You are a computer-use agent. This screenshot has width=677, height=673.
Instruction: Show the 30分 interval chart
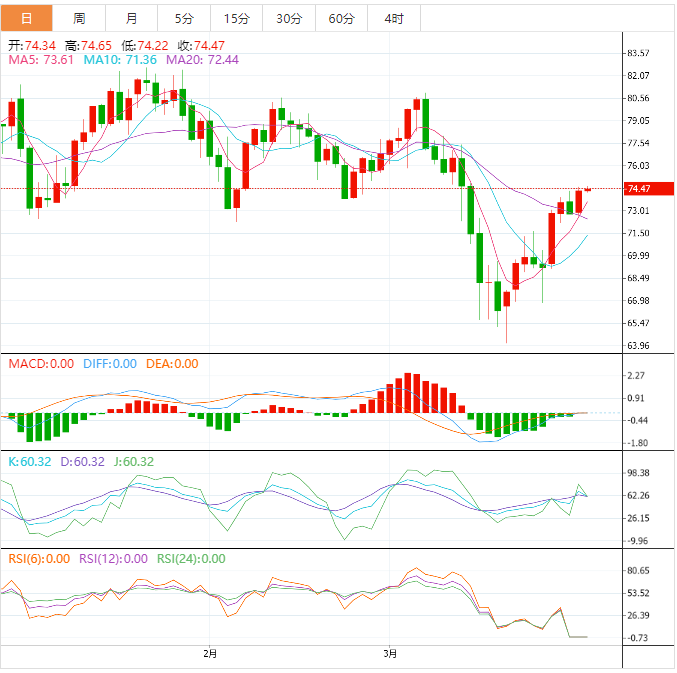289,18
